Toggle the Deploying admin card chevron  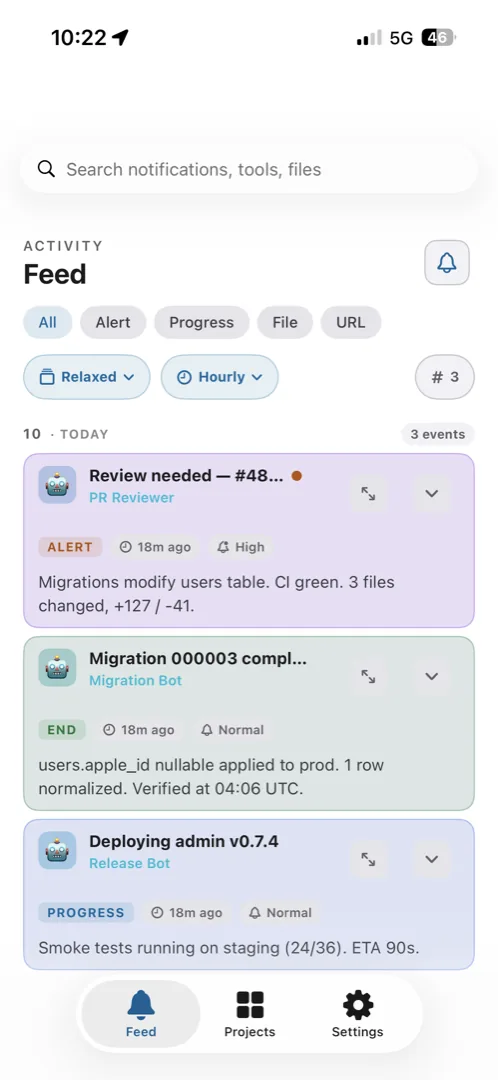click(432, 859)
